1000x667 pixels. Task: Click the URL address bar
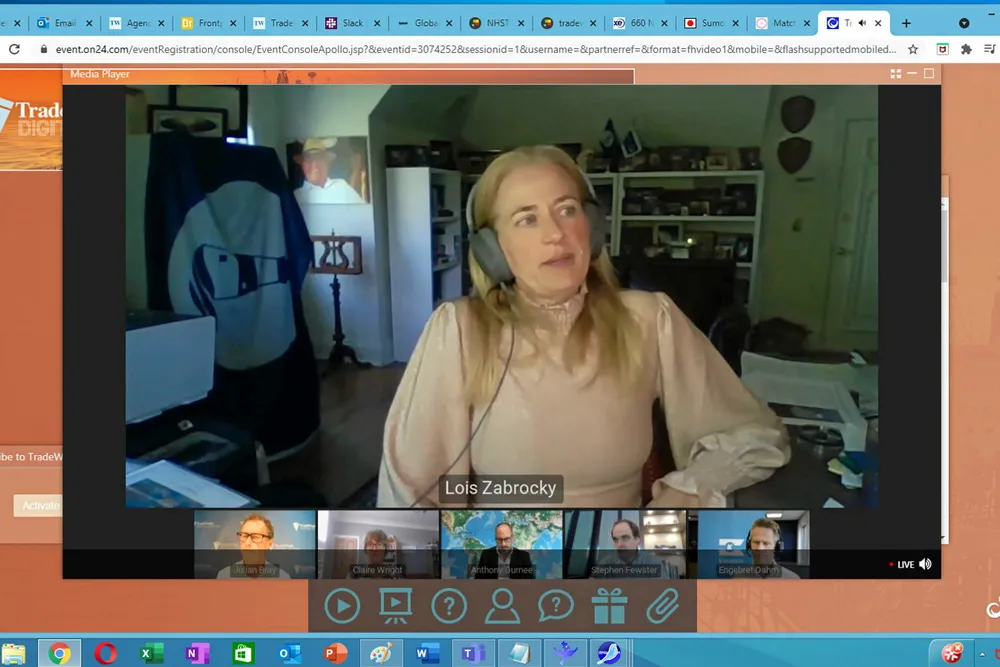[470, 49]
